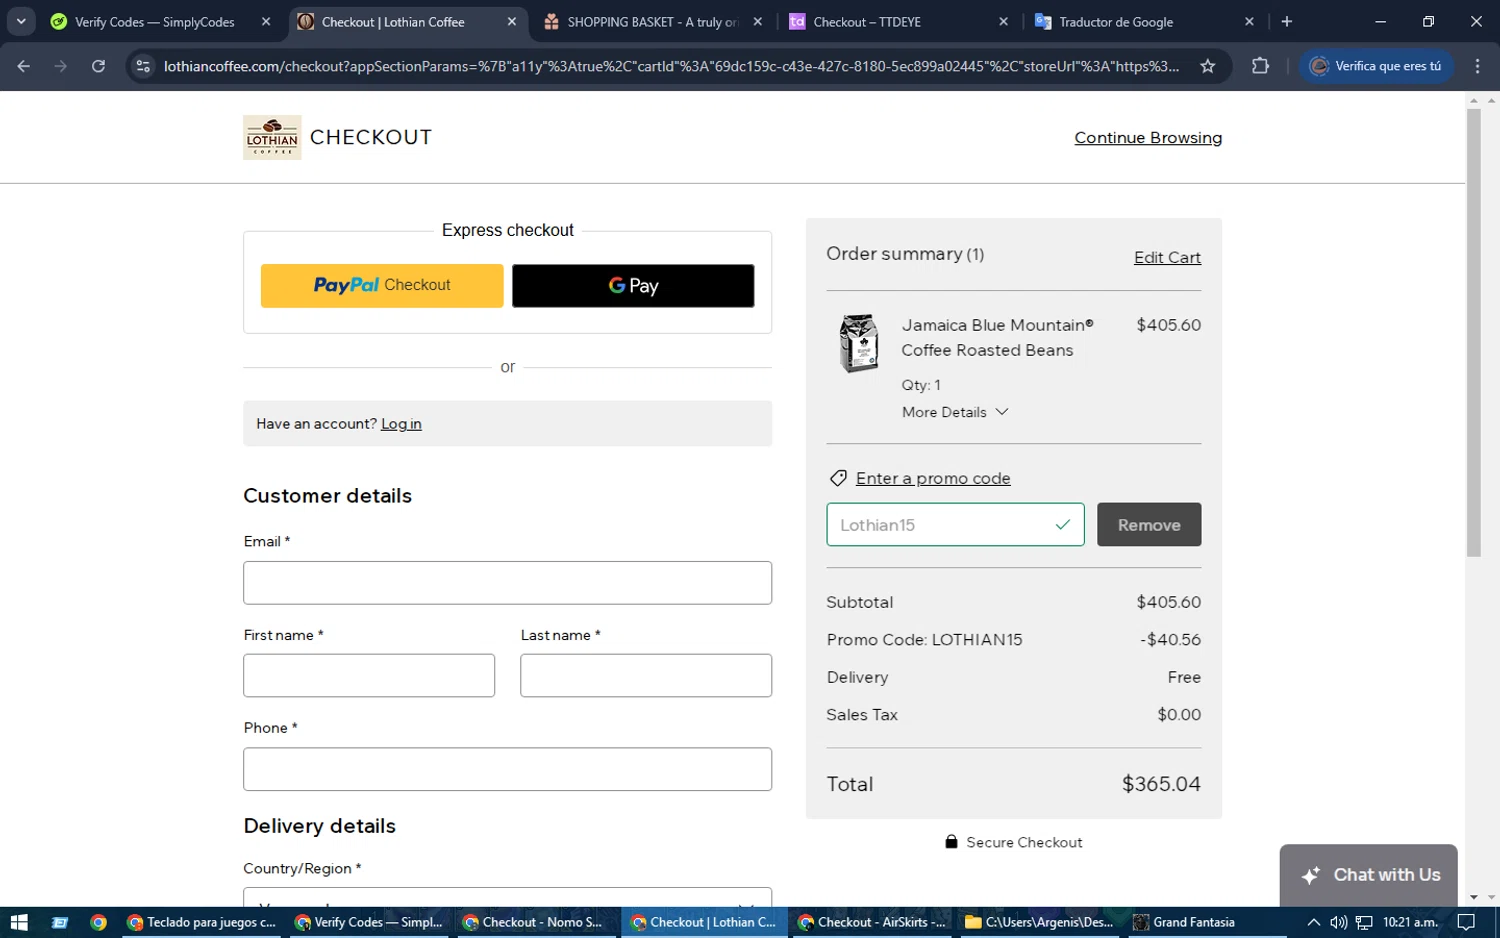
Task: Open the pinned Chrome taskbar icon
Action: (98, 922)
